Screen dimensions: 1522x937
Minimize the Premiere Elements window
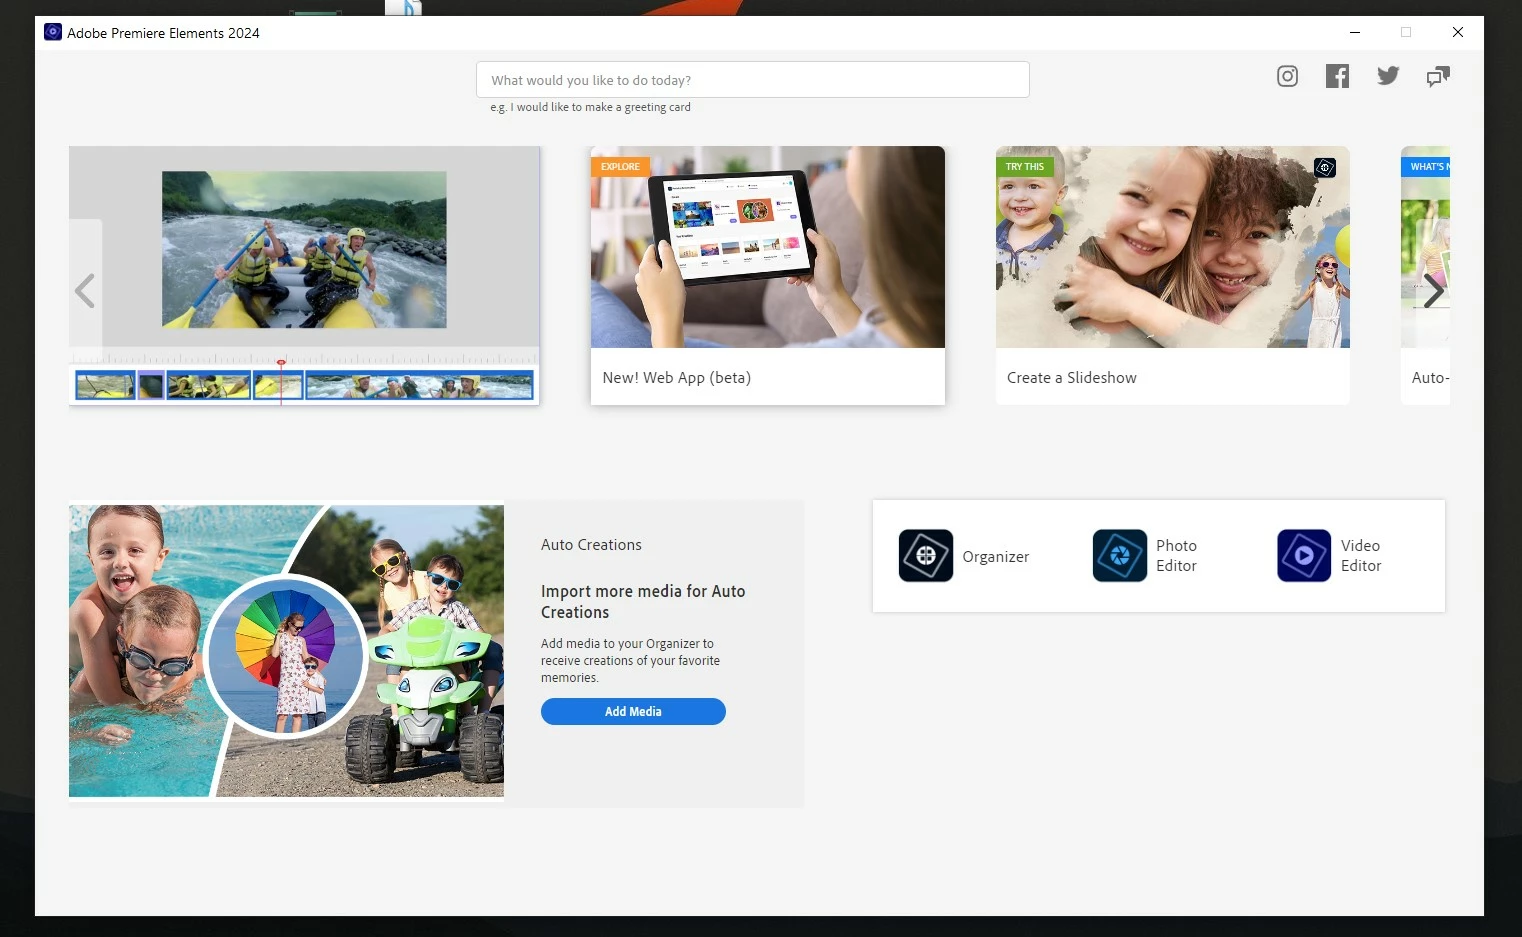pyautogui.click(x=1355, y=32)
